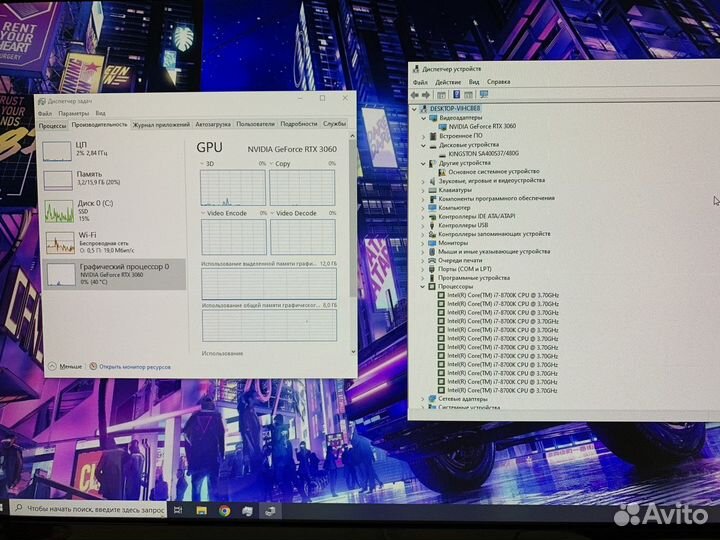Open Вид menu in Device Manager
Screen dimensions: 720x540
pos(474,82)
